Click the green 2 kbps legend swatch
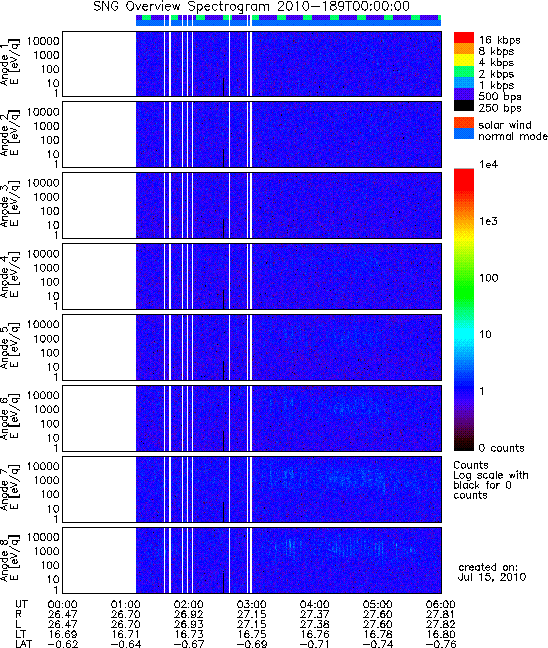 pos(464,71)
